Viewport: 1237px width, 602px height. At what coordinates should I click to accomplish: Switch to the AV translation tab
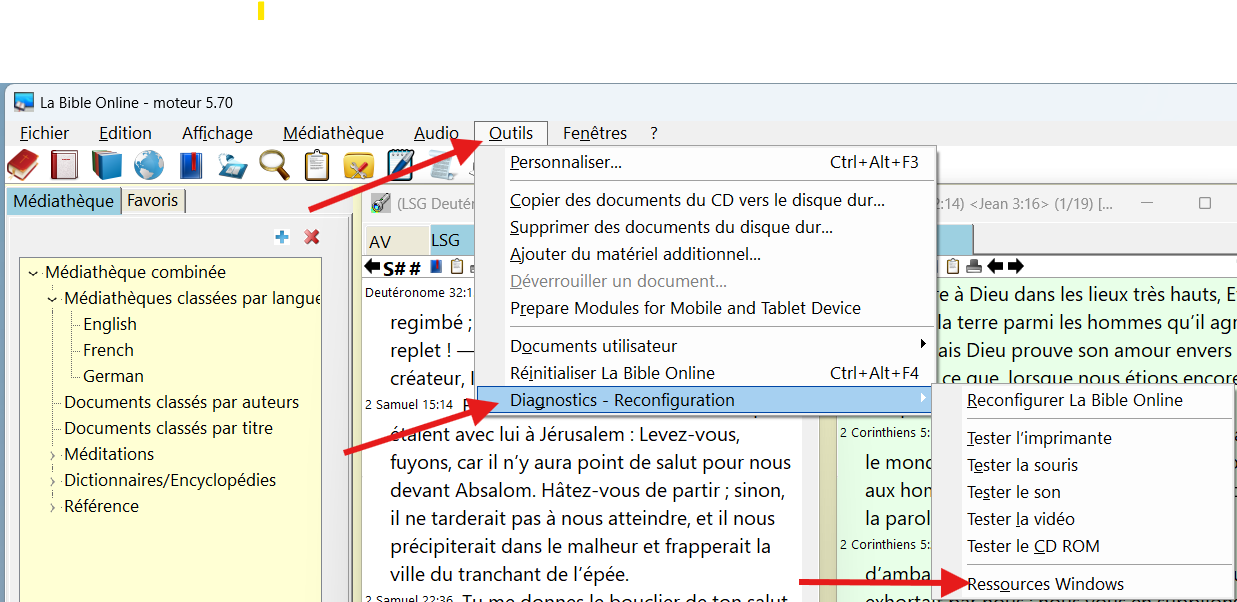(395, 241)
